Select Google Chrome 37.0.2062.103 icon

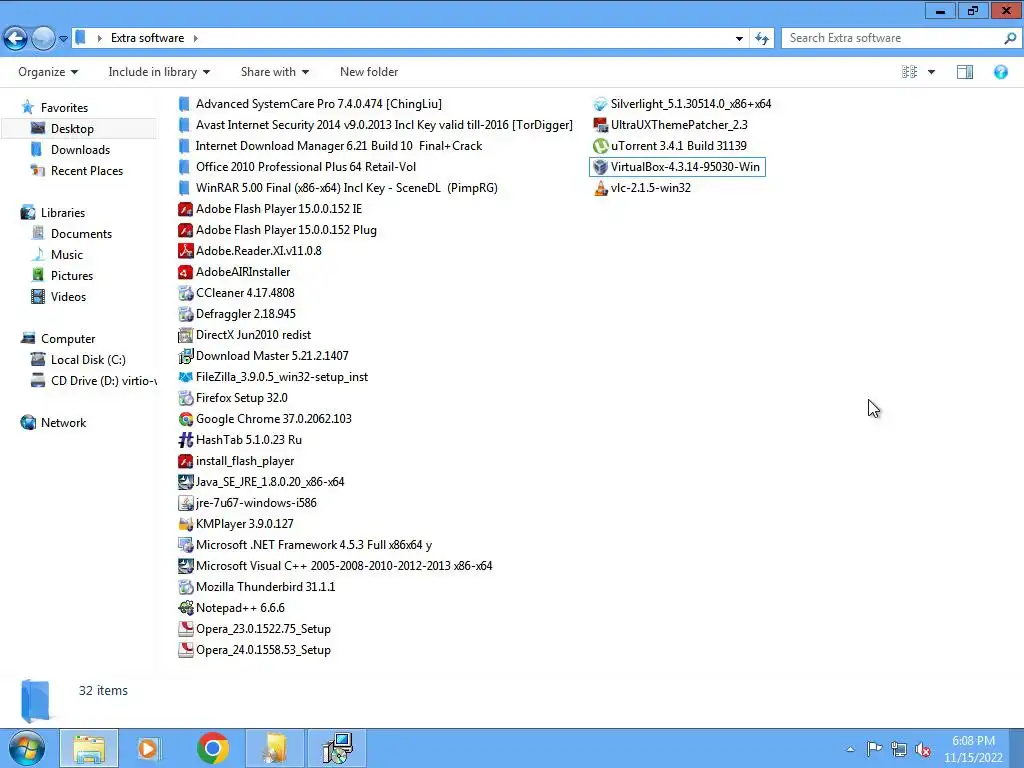[x=185, y=419]
